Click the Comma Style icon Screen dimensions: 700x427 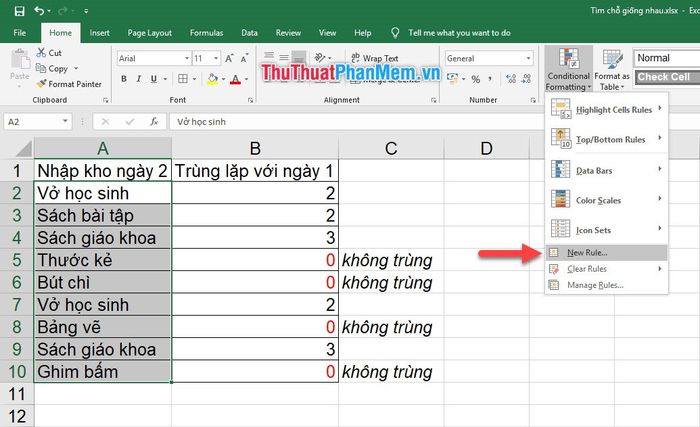pyautogui.click(x=490, y=79)
